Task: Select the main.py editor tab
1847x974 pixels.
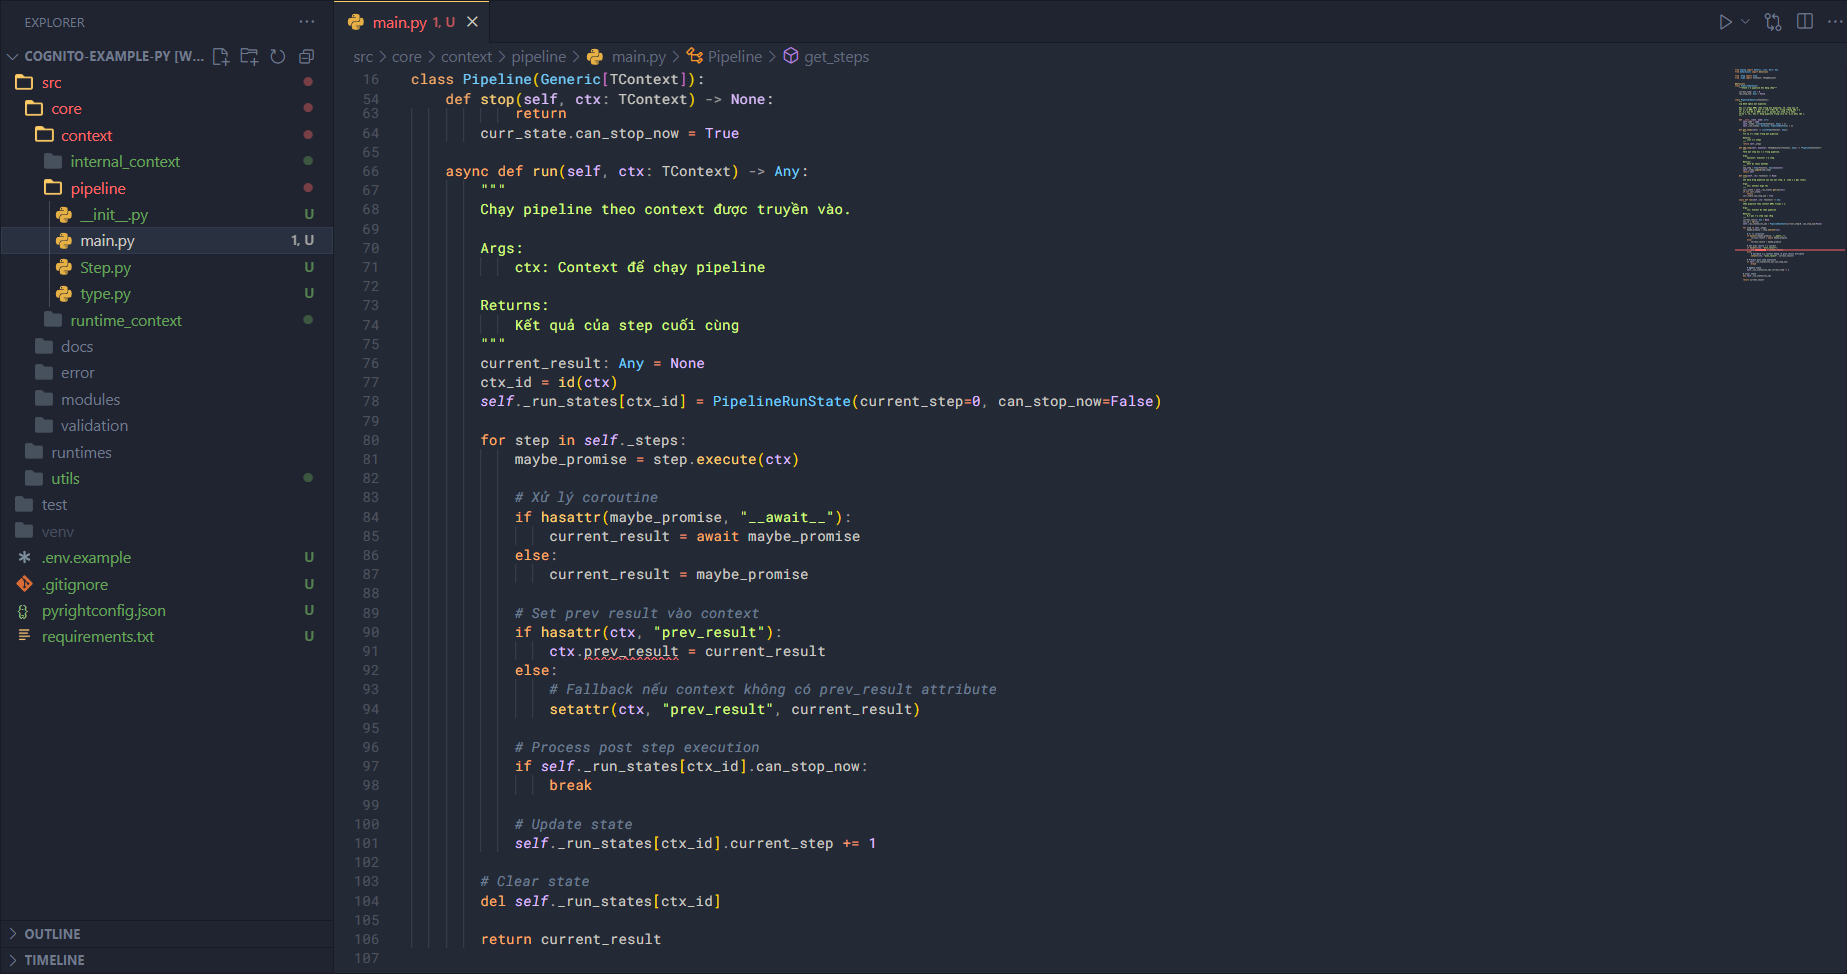Action: [x=399, y=22]
